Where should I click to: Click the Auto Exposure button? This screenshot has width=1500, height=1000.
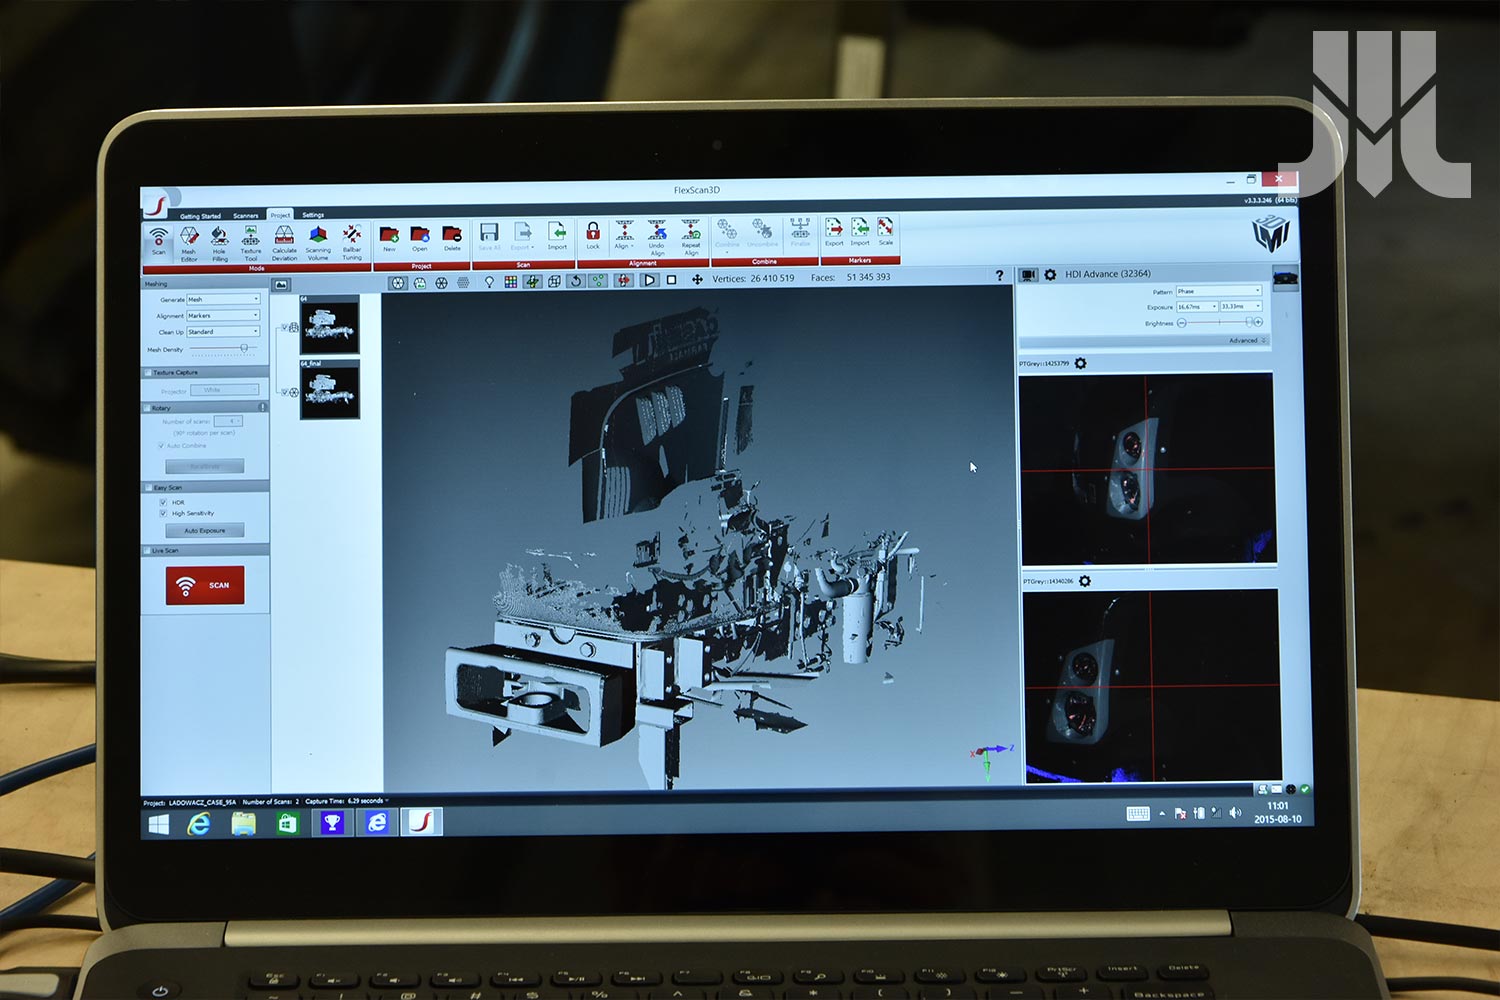(x=204, y=530)
